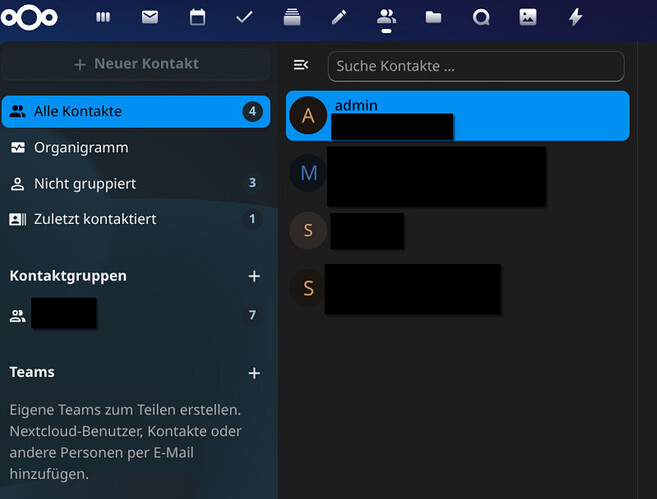
Task: Add a new contact group
Action: coord(254,276)
